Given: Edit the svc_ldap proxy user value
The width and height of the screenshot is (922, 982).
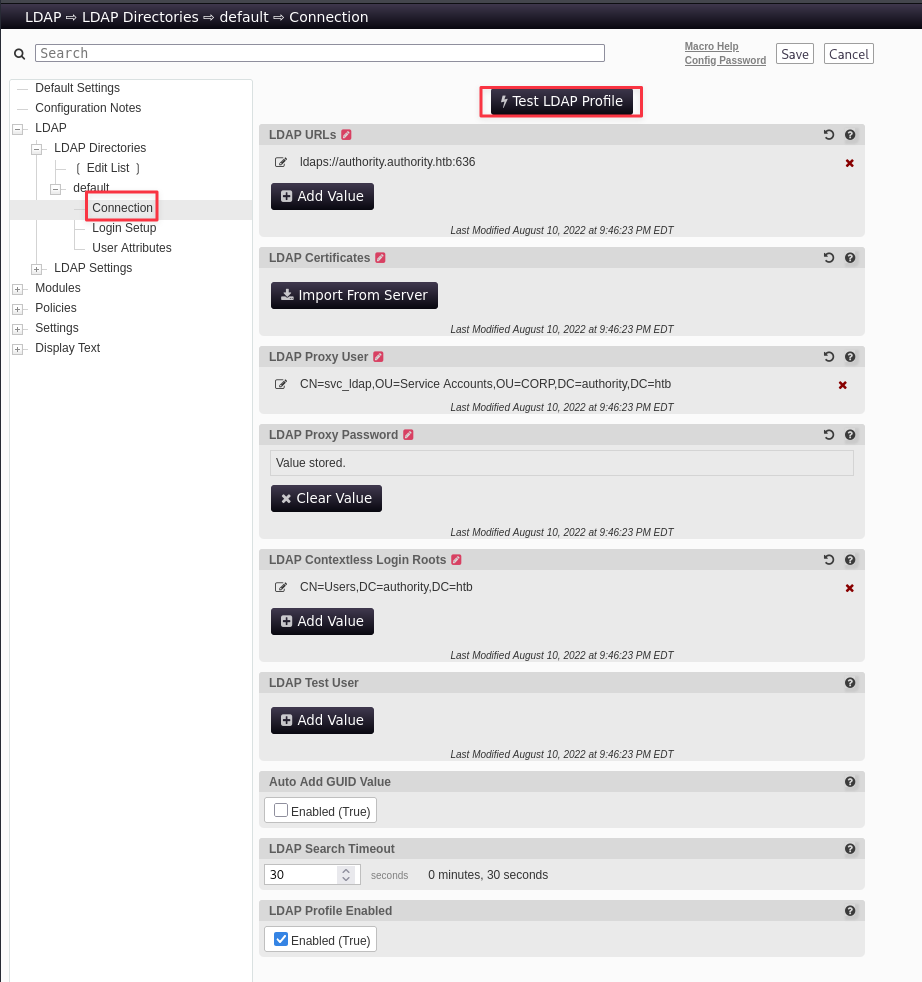Looking at the screenshot, I should pyautogui.click(x=281, y=384).
